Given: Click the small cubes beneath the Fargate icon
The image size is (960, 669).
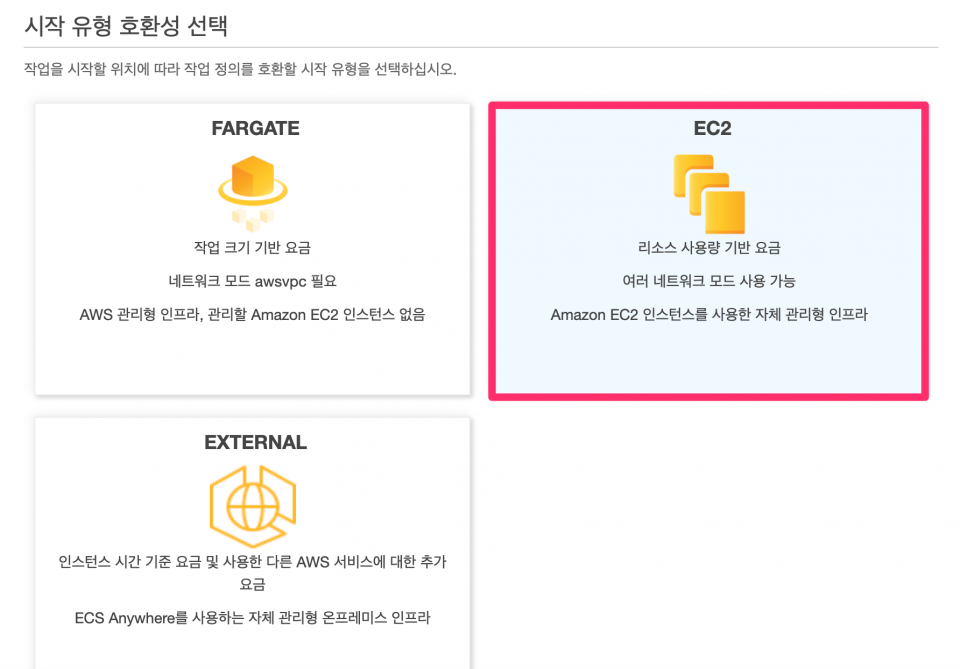Looking at the screenshot, I should tap(253, 219).
